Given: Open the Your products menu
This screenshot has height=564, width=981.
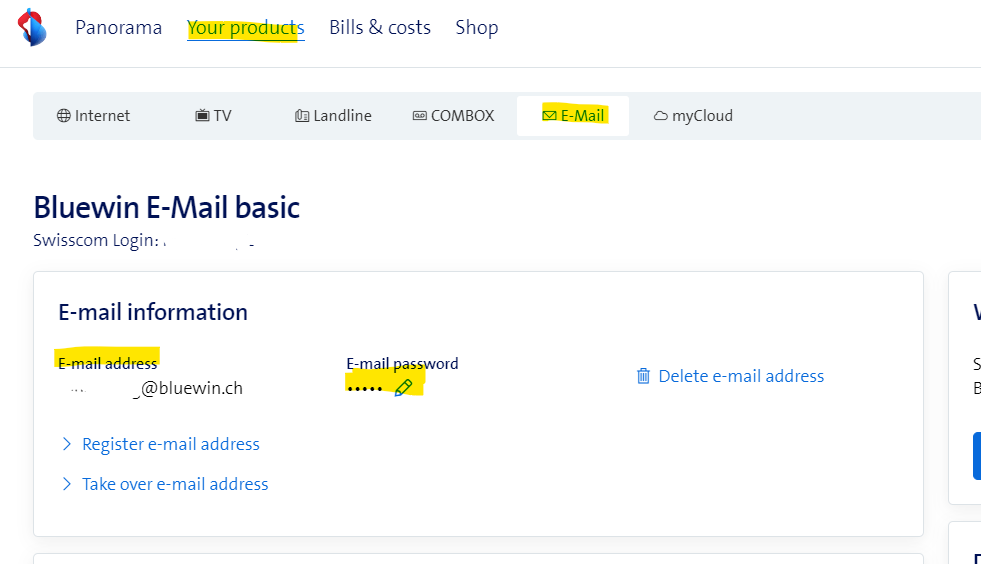Looking at the screenshot, I should [245, 27].
